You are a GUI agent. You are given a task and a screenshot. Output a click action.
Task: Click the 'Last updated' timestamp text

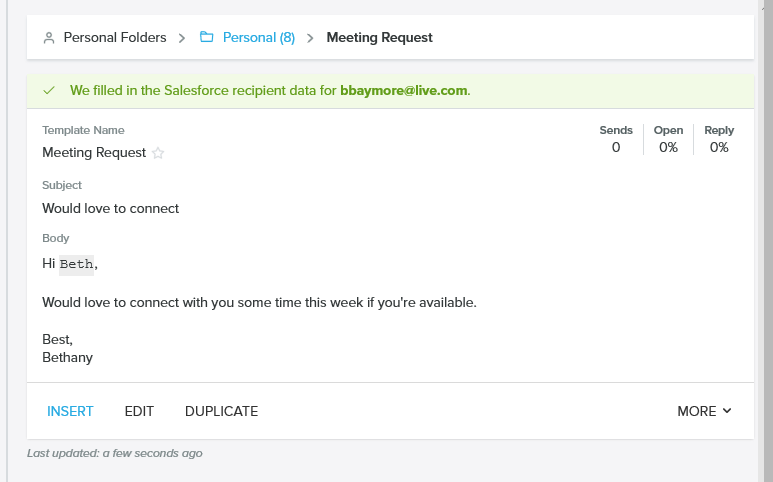[114, 453]
